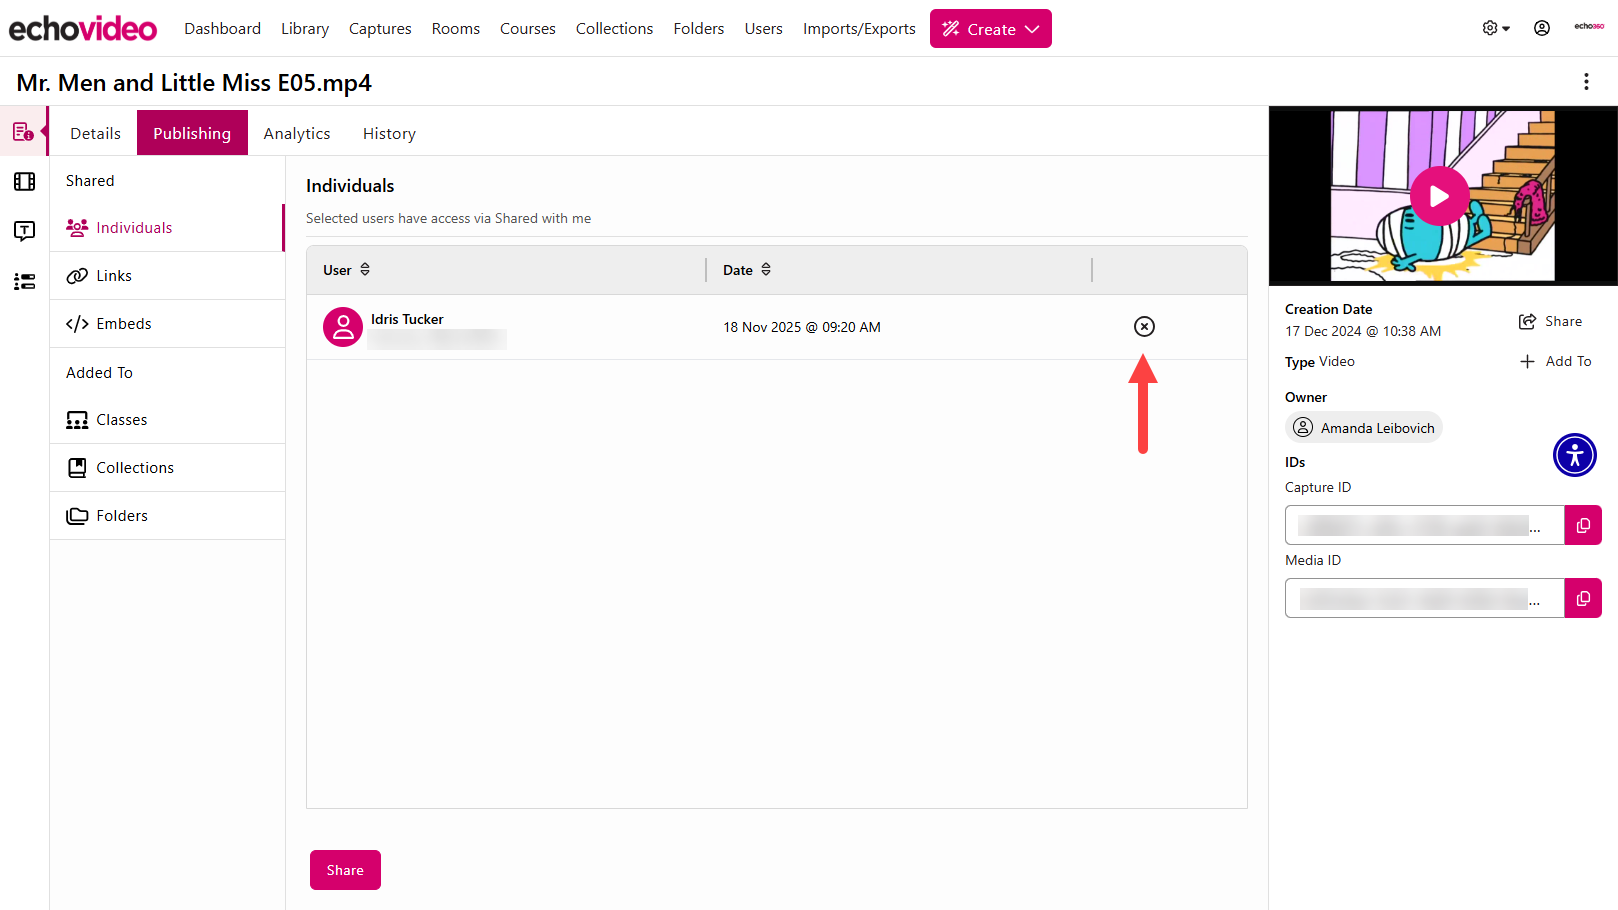Image resolution: width=1618 pixels, height=910 pixels.
Task: Open the accessibility widget toggle
Action: point(1575,455)
